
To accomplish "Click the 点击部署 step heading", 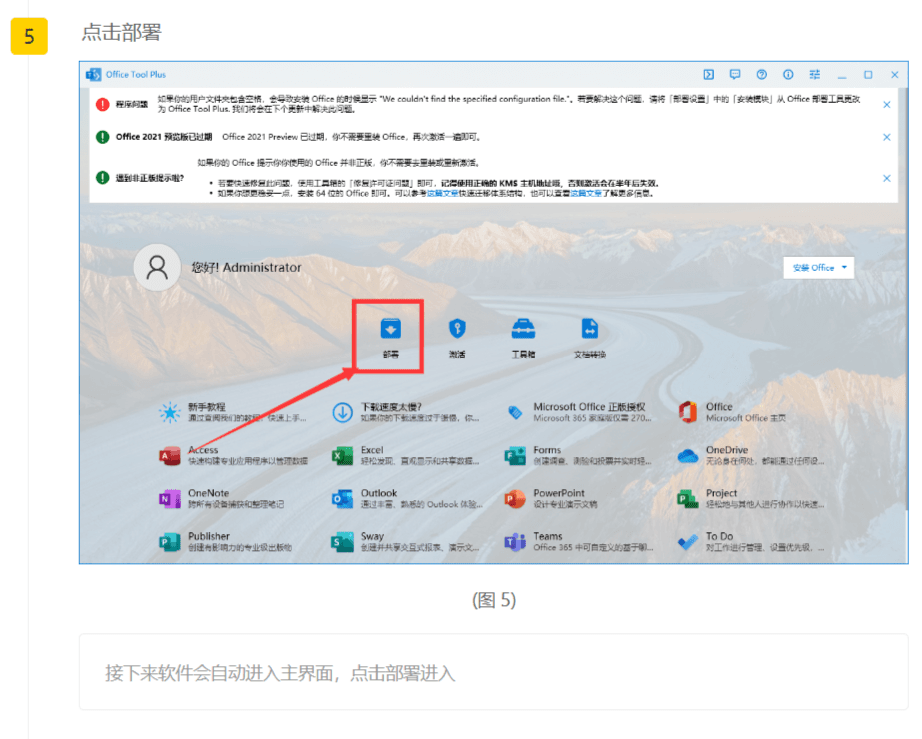I will pos(121,32).
